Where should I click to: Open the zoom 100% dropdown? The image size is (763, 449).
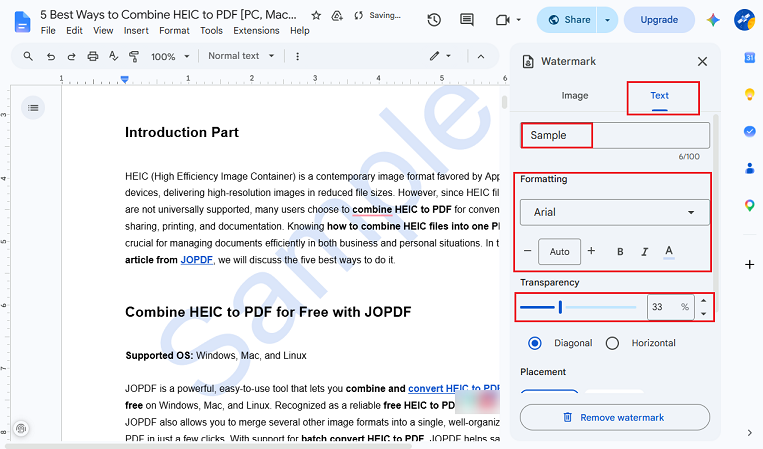coord(170,56)
